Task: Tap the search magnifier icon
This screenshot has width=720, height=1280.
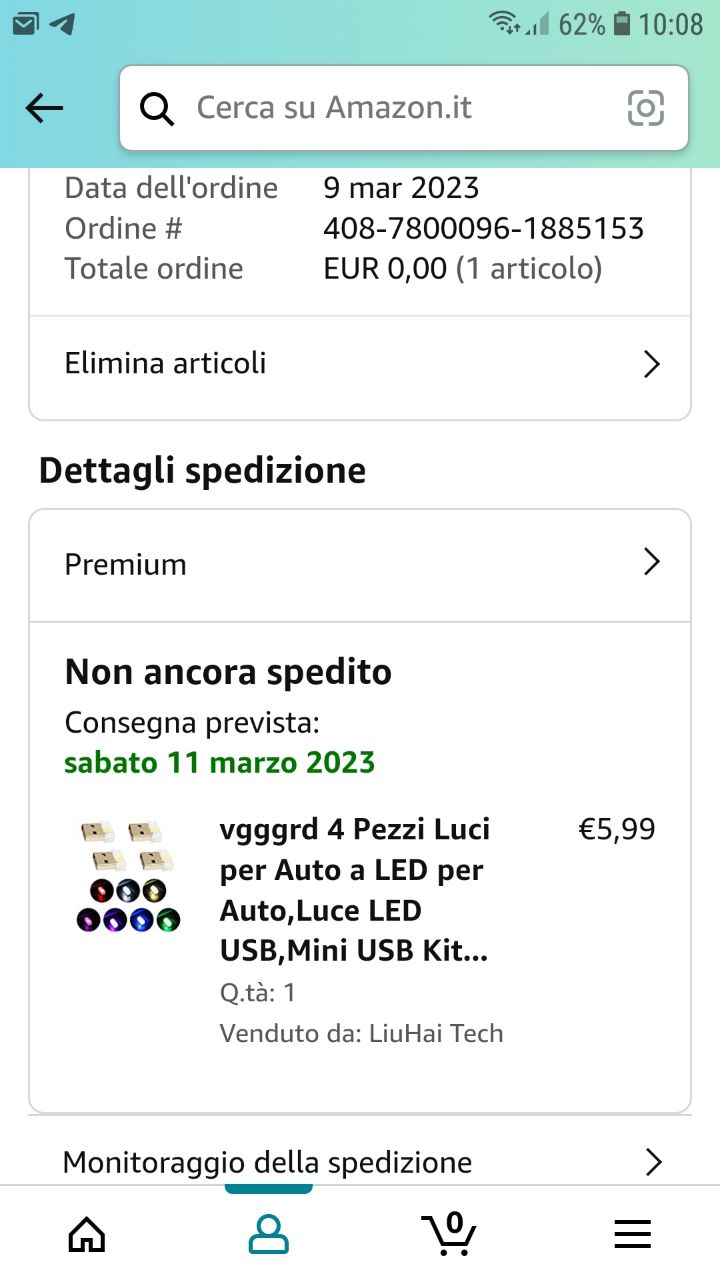Action: click(157, 108)
